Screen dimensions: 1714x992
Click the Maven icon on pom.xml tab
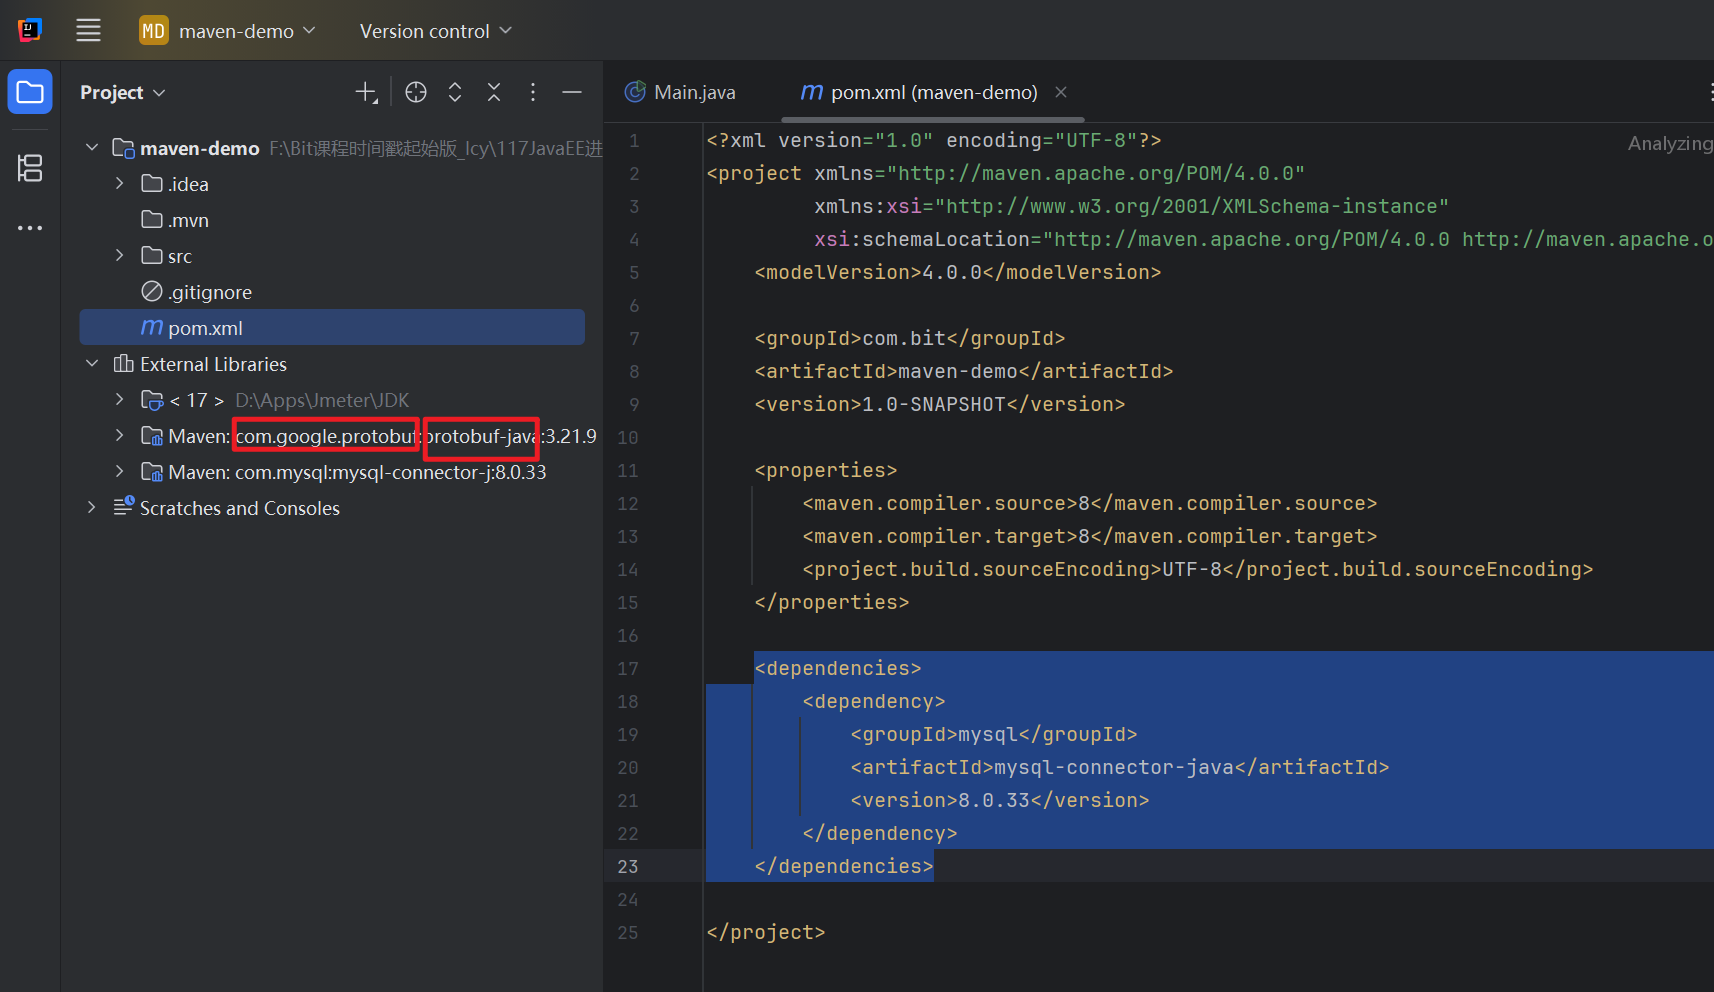(812, 92)
